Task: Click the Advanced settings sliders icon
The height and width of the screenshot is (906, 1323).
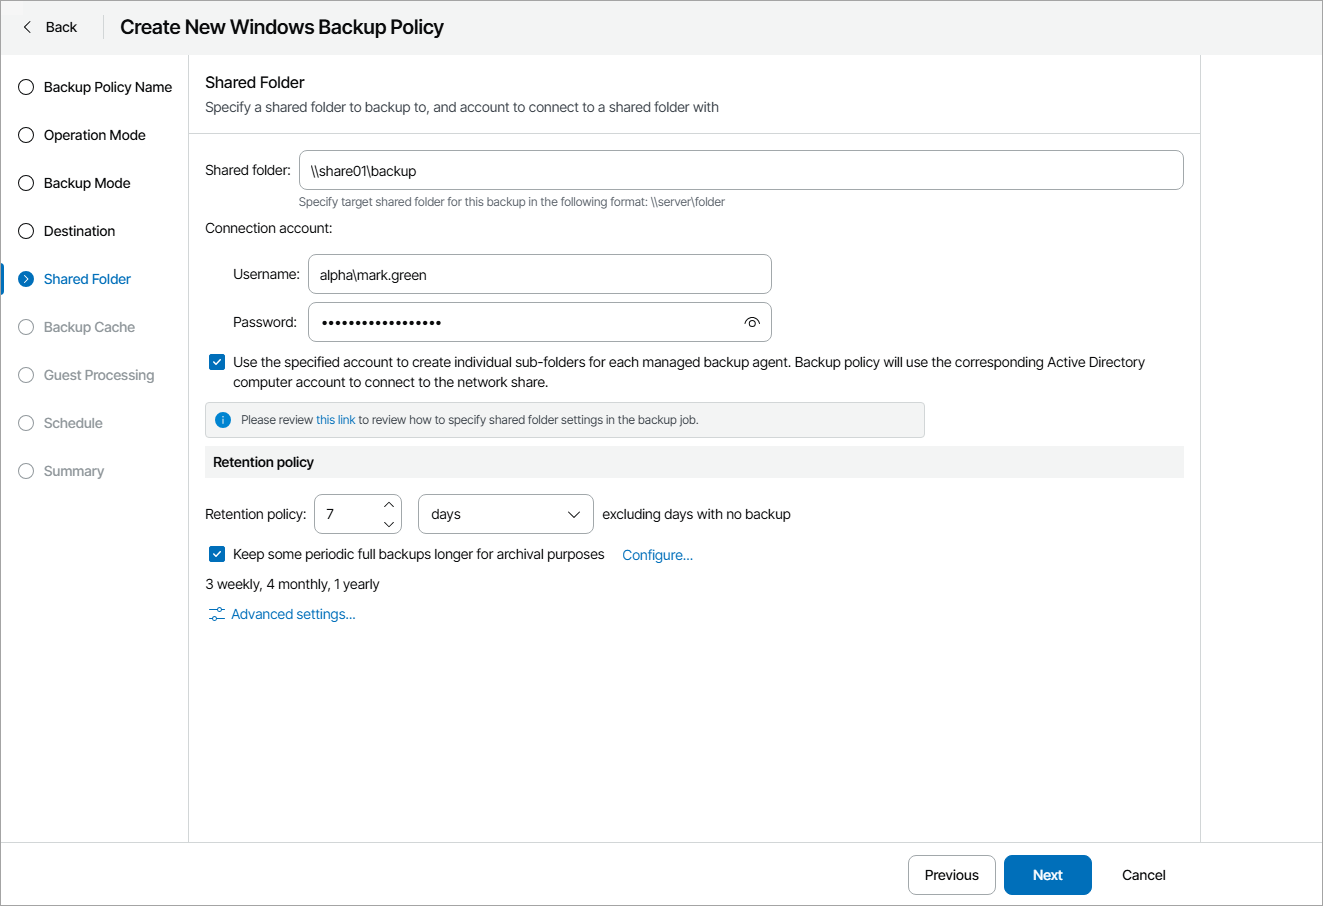Action: click(x=216, y=614)
